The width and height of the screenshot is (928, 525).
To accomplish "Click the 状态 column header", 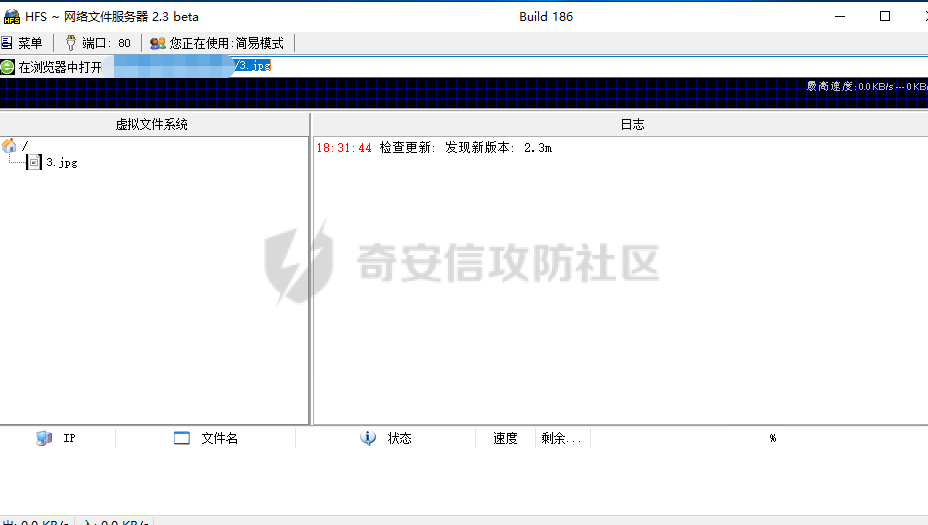I will pyautogui.click(x=385, y=439).
